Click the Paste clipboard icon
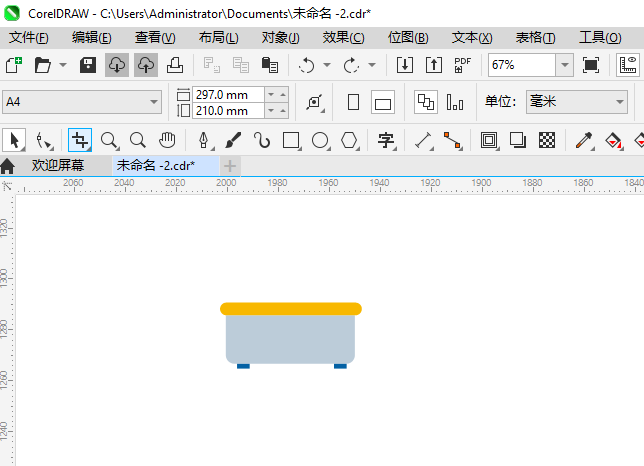This screenshot has height=466, width=644. [x=270, y=65]
